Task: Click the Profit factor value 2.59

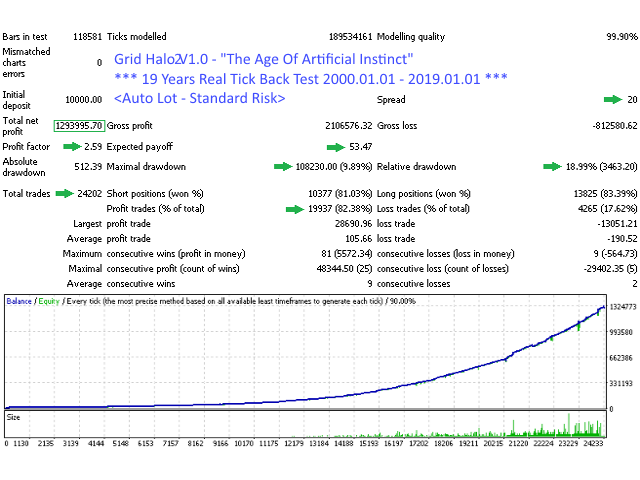Action: pos(93,147)
